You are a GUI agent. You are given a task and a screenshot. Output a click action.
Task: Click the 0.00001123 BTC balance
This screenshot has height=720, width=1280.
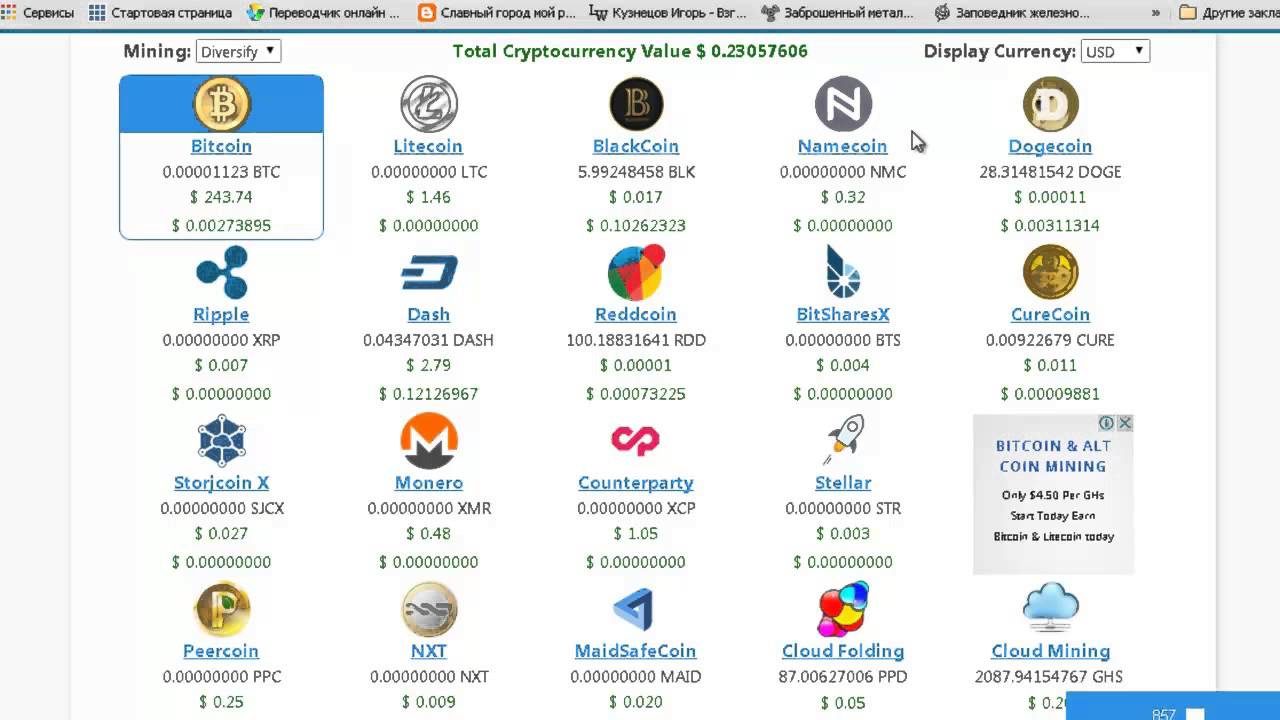pyautogui.click(x=221, y=172)
